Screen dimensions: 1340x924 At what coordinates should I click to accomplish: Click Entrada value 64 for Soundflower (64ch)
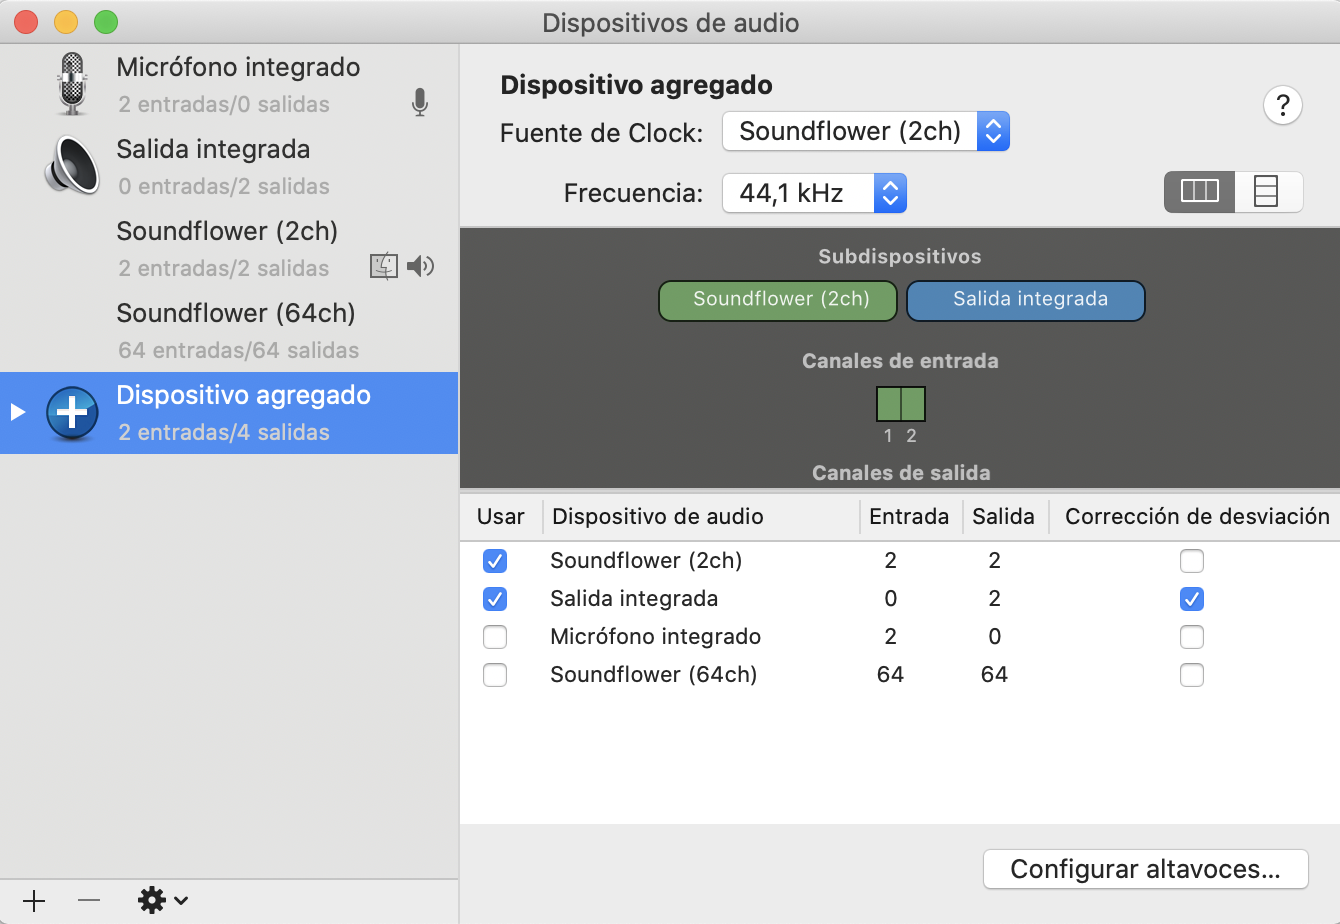(890, 675)
